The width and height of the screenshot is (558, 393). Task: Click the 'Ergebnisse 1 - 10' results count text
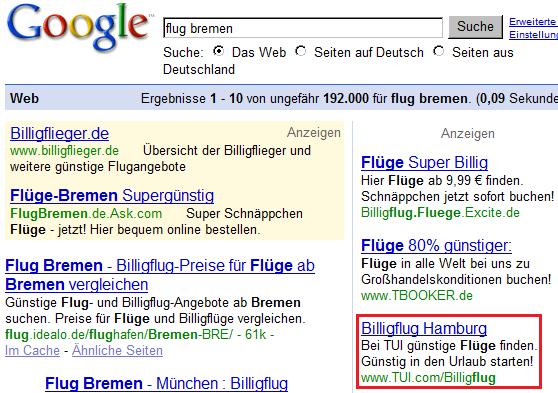[x=192, y=99]
